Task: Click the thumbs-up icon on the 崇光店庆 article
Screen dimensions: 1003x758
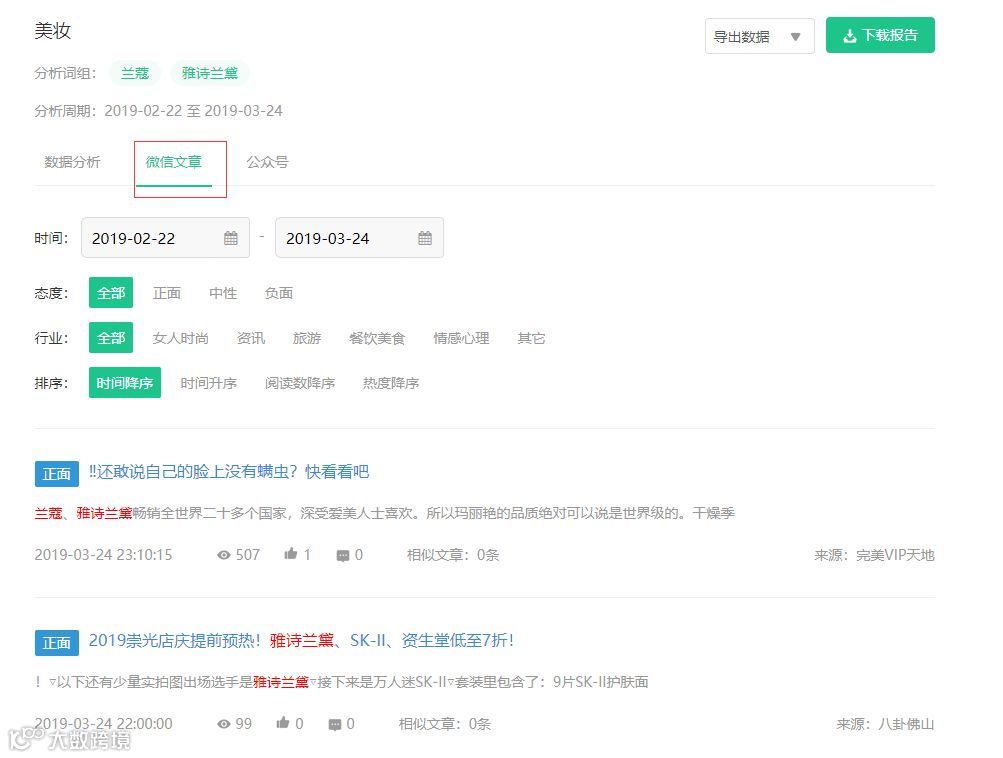Action: (x=283, y=723)
